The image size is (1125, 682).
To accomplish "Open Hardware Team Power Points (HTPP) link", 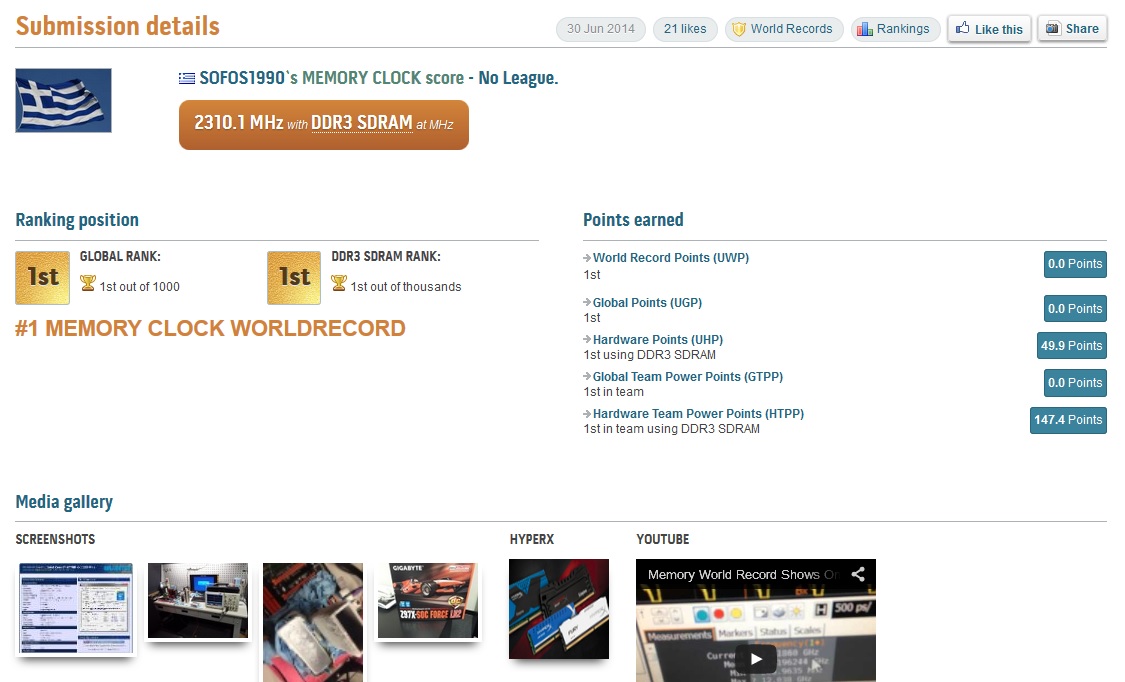I will (698, 414).
